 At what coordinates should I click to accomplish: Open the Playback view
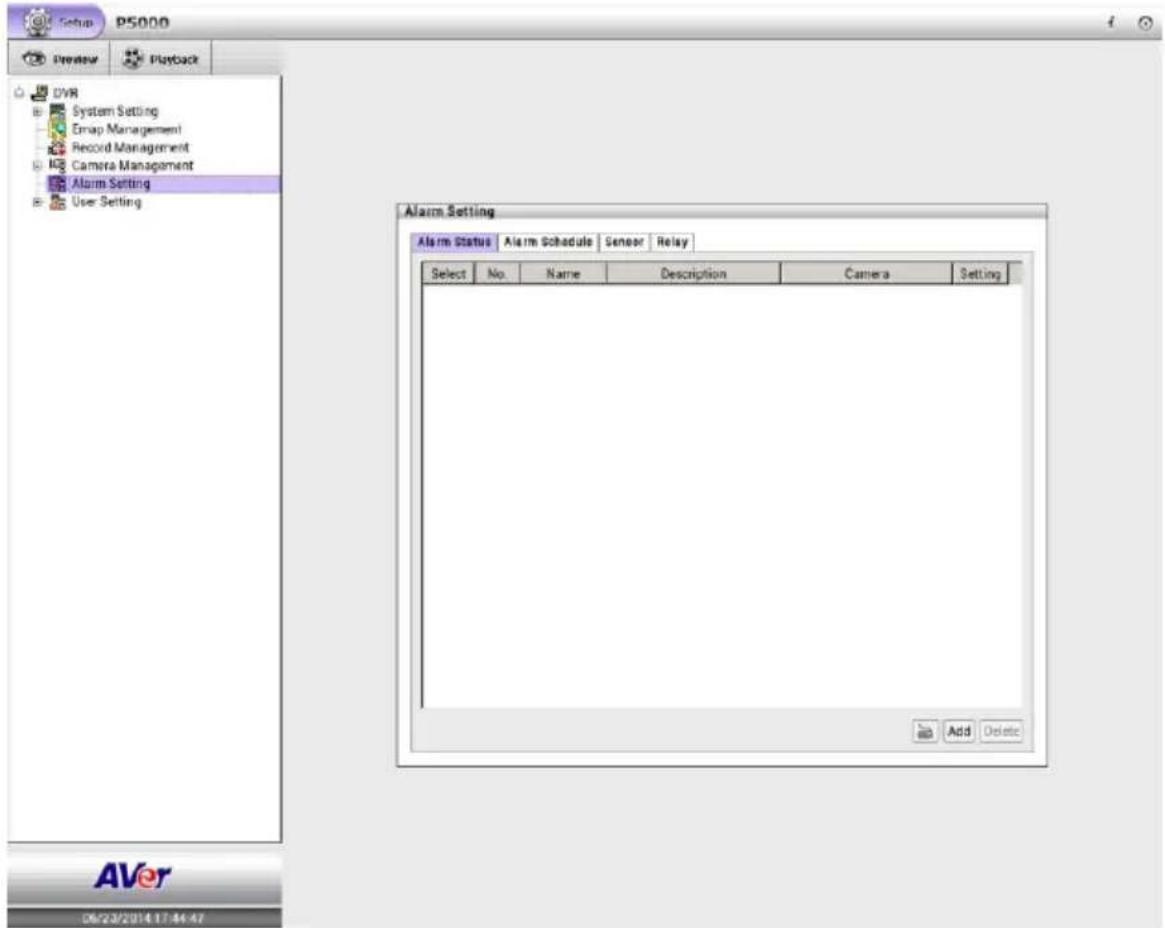point(160,59)
